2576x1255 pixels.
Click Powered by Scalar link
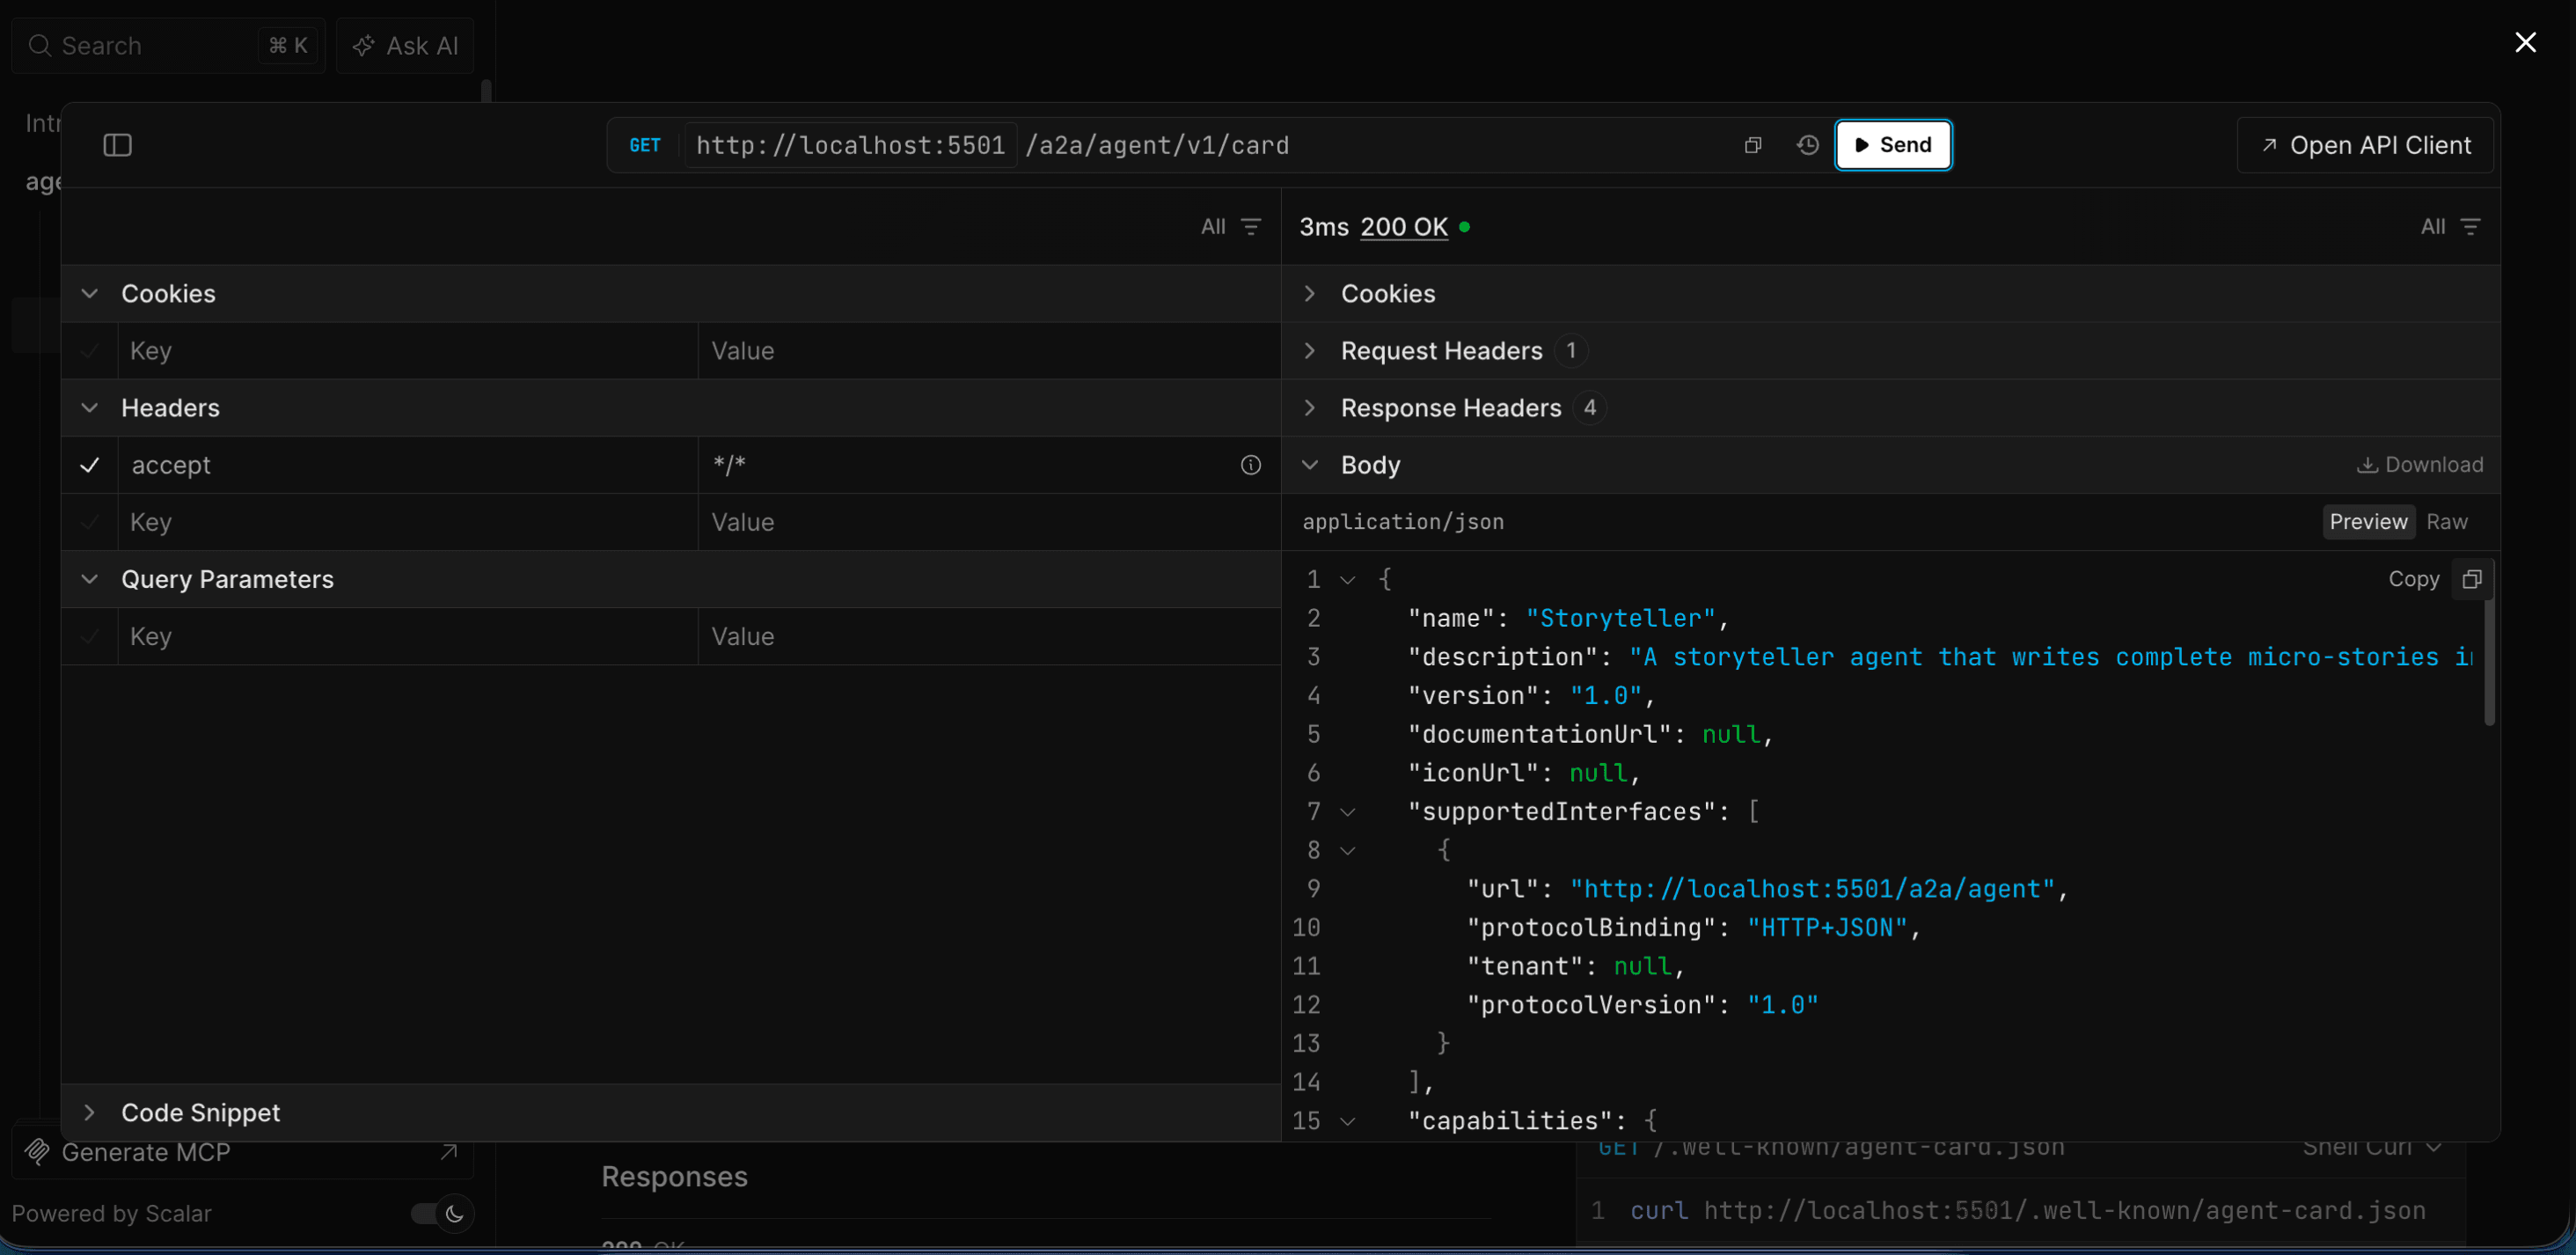click(112, 1213)
